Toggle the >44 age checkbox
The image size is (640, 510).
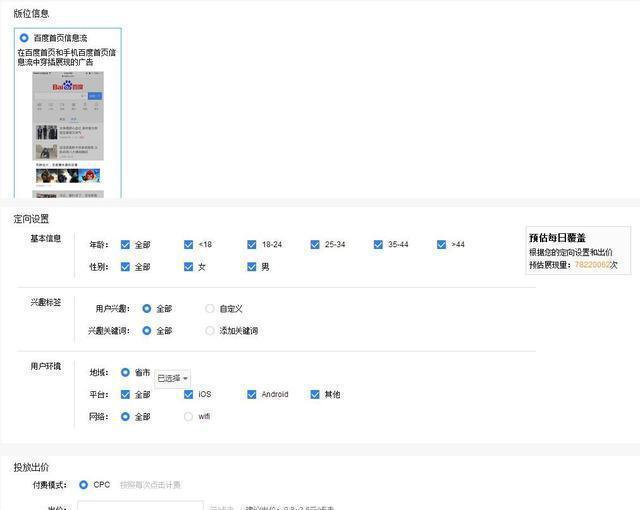pyautogui.click(x=441, y=244)
